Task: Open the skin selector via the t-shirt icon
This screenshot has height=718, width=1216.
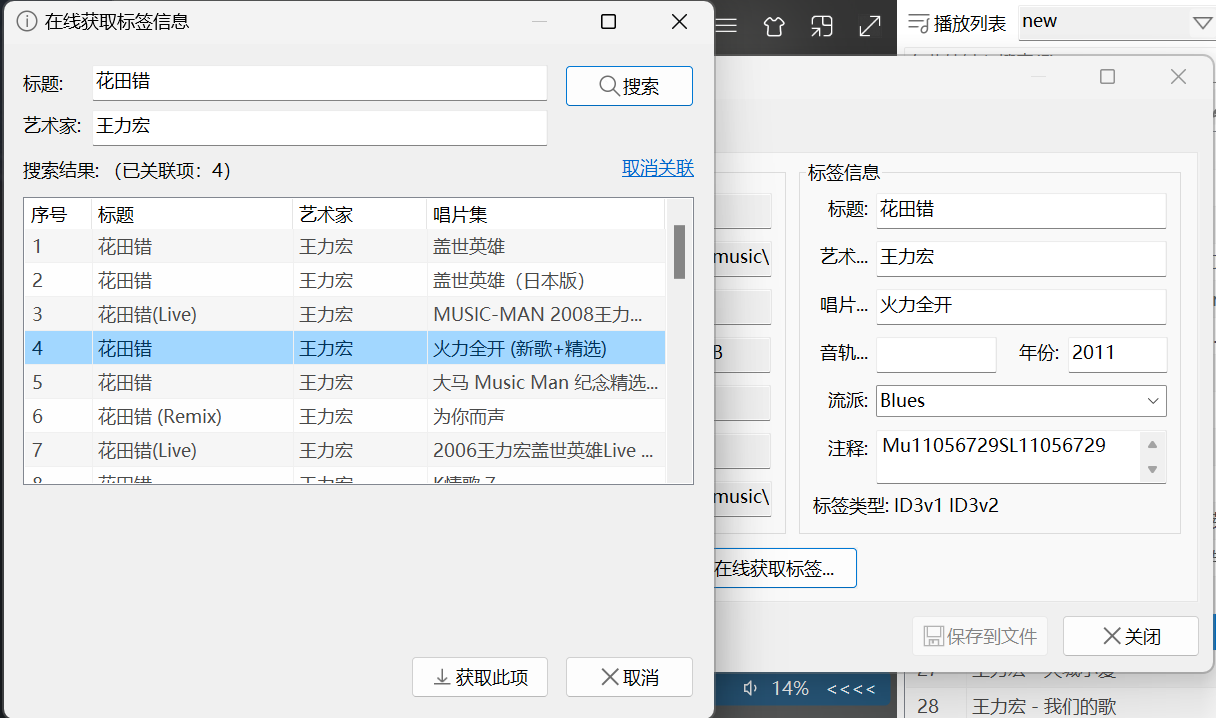Action: 774,26
